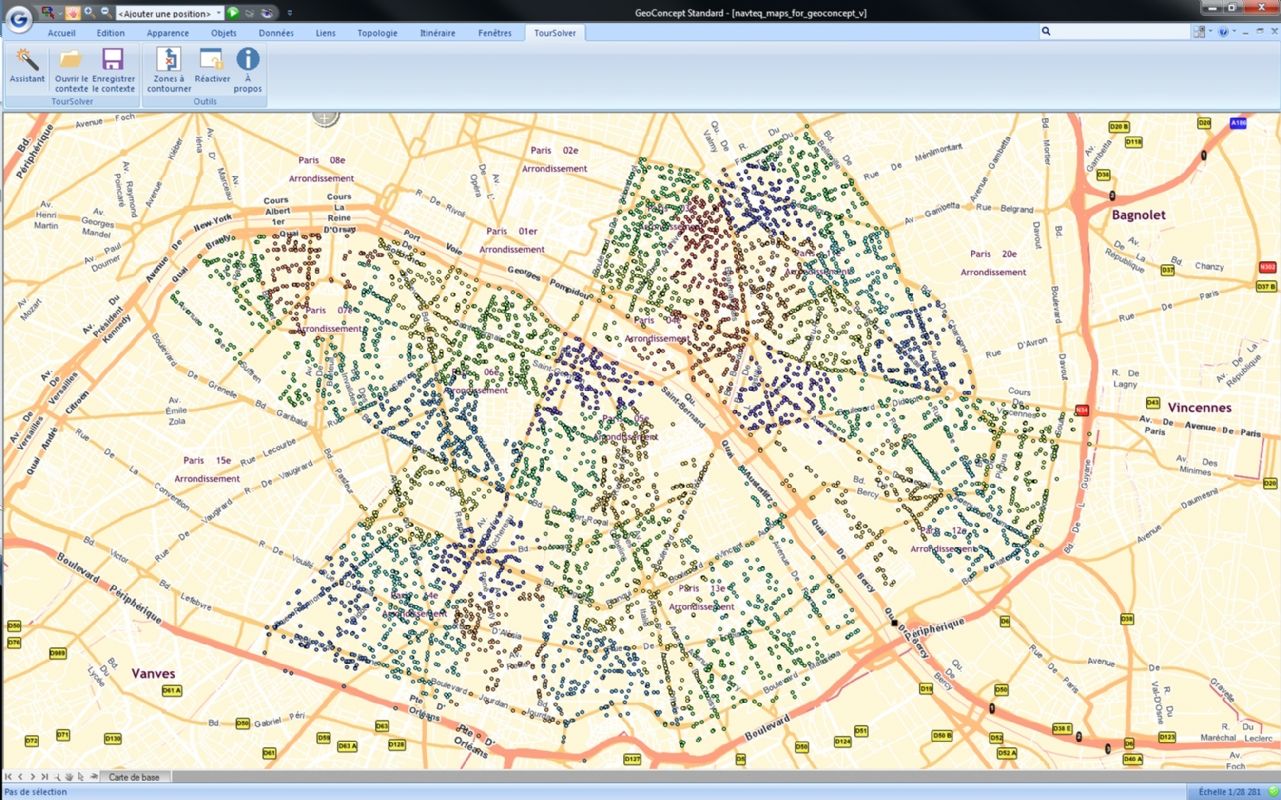This screenshot has height=800, width=1281.
Task: Click the 'Paris 20e Arrondissement' label
Action: coord(993,263)
